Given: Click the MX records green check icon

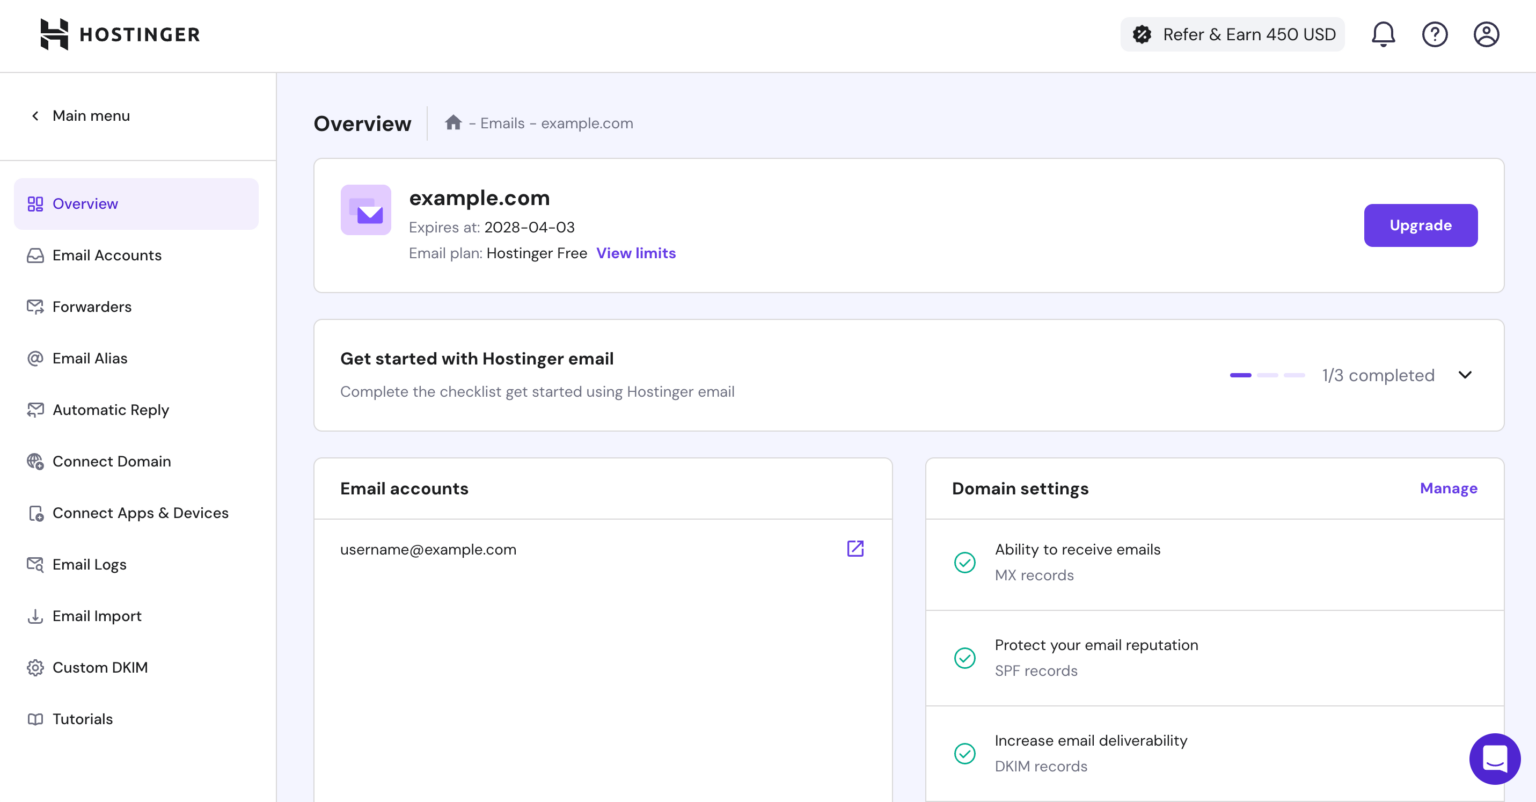Looking at the screenshot, I should point(965,562).
